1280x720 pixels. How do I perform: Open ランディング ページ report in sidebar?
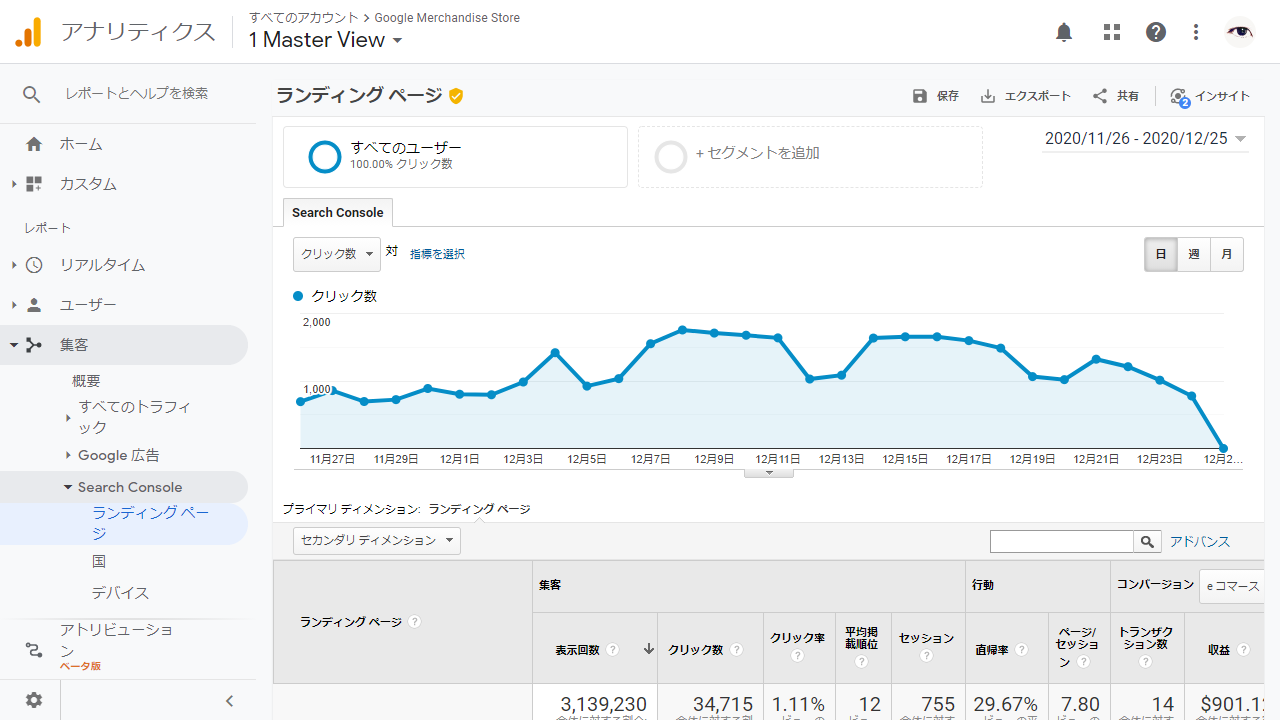[x=150, y=523]
